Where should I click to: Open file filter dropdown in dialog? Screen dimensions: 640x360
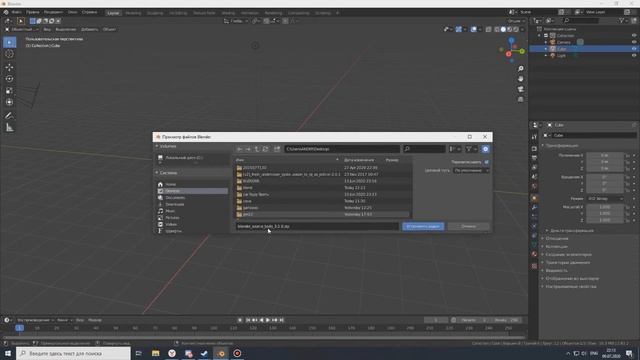pos(471,149)
